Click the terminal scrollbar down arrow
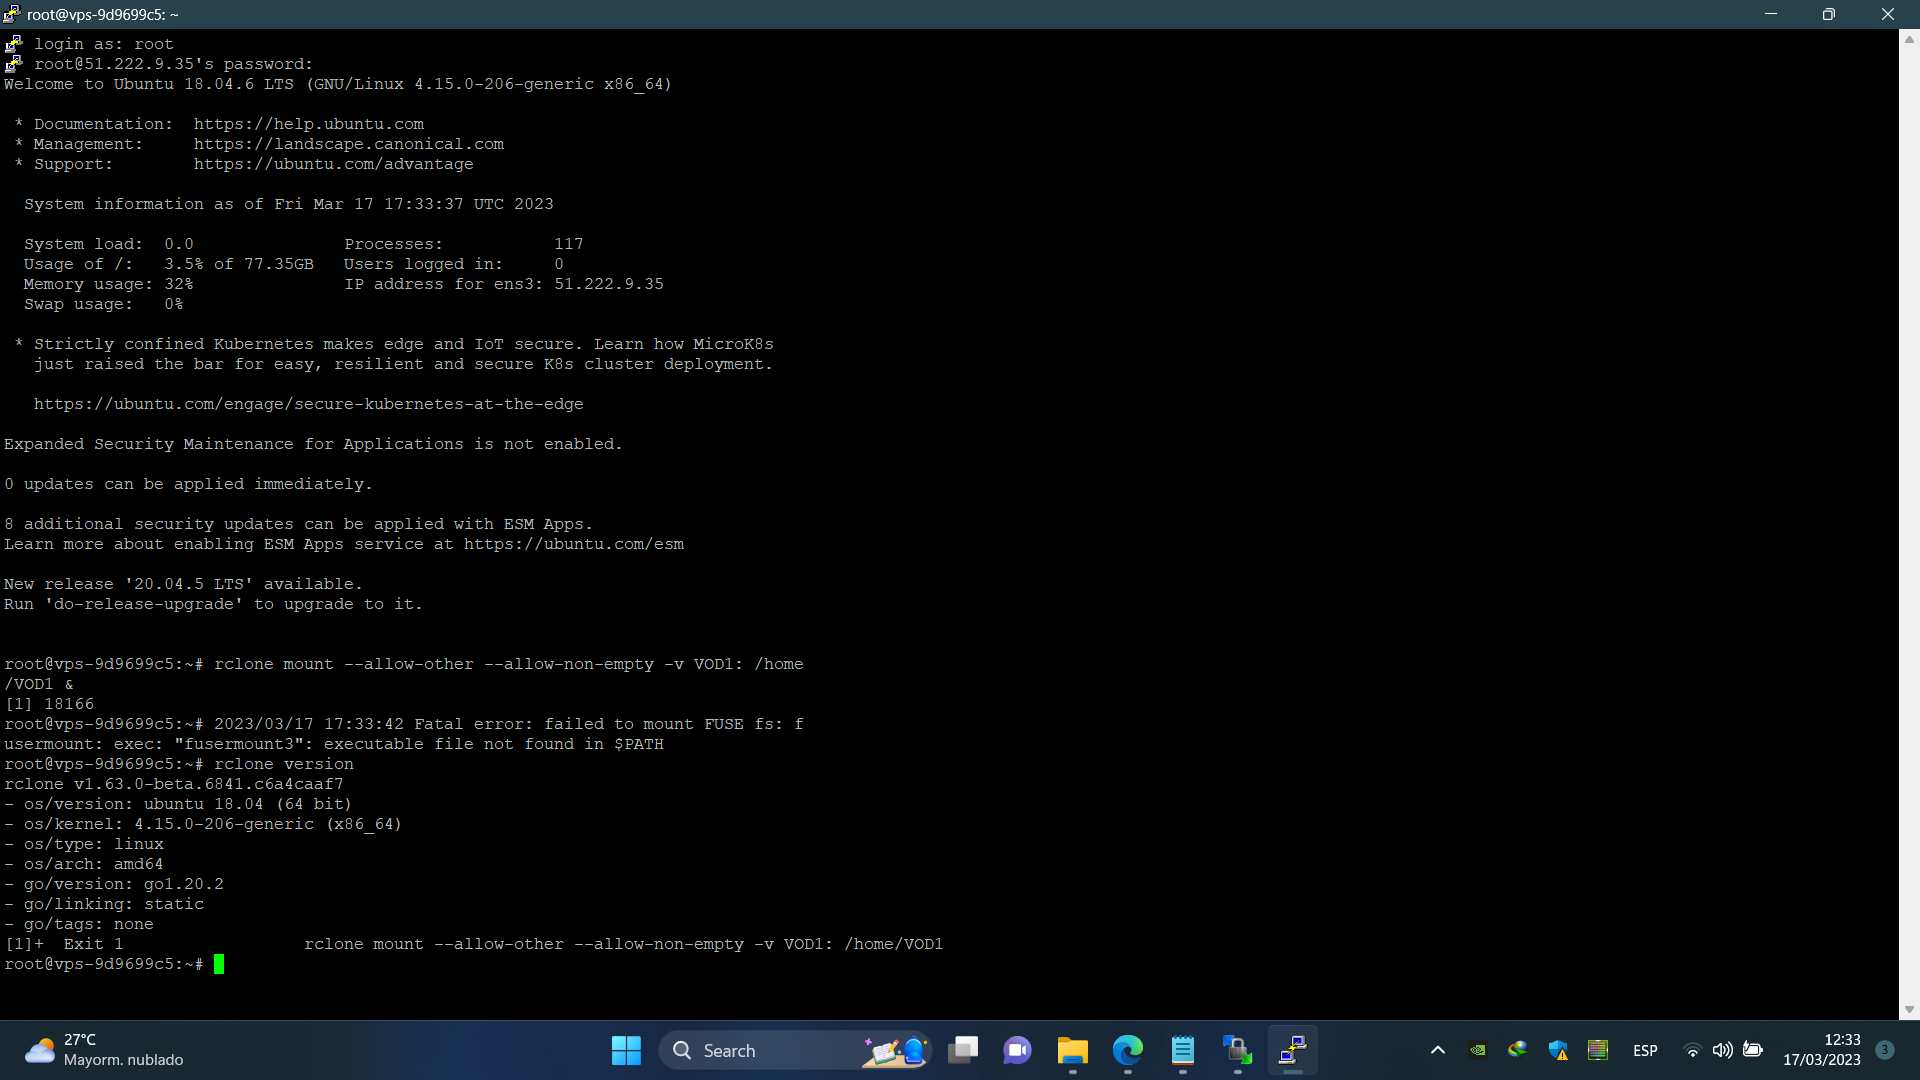The width and height of the screenshot is (1920, 1080). coord(1908,1008)
